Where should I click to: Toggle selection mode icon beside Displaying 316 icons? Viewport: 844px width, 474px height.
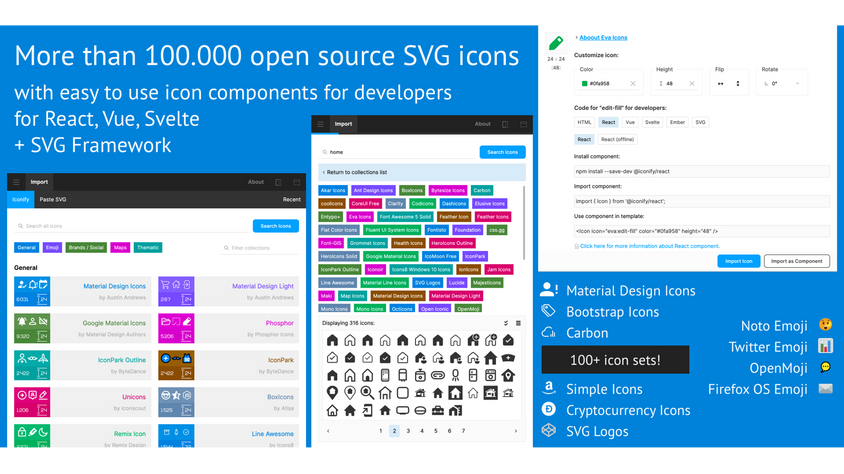pyautogui.click(x=506, y=323)
